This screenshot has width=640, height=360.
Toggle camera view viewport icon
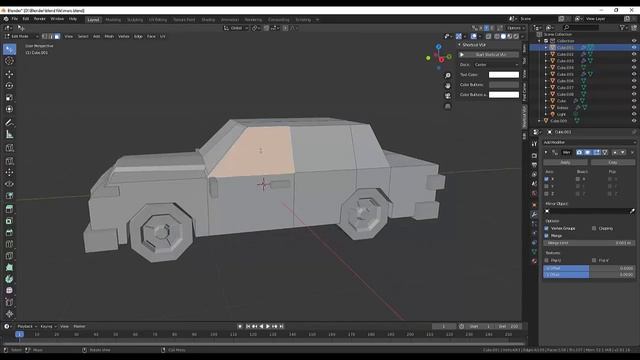coord(448,96)
